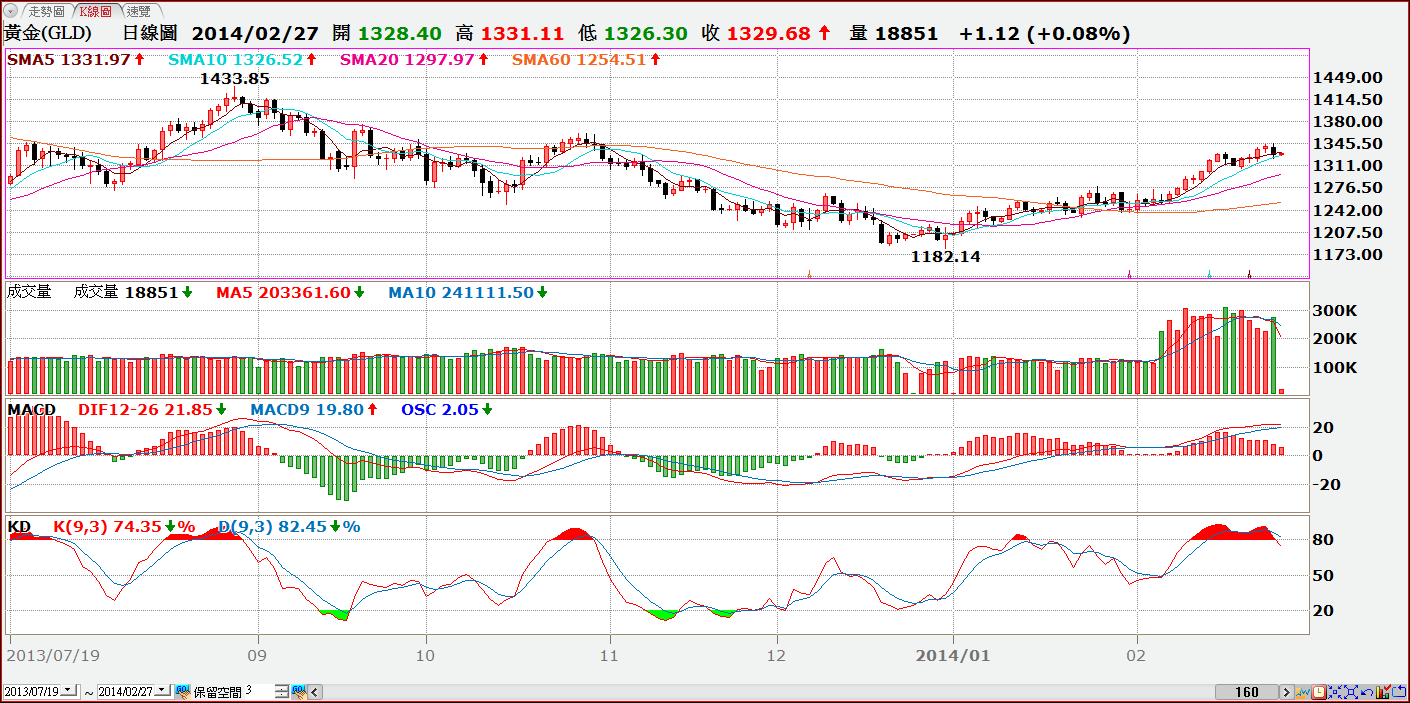Click the KD panel title
Viewport: 1410px width, 703px height.
tap(18, 526)
